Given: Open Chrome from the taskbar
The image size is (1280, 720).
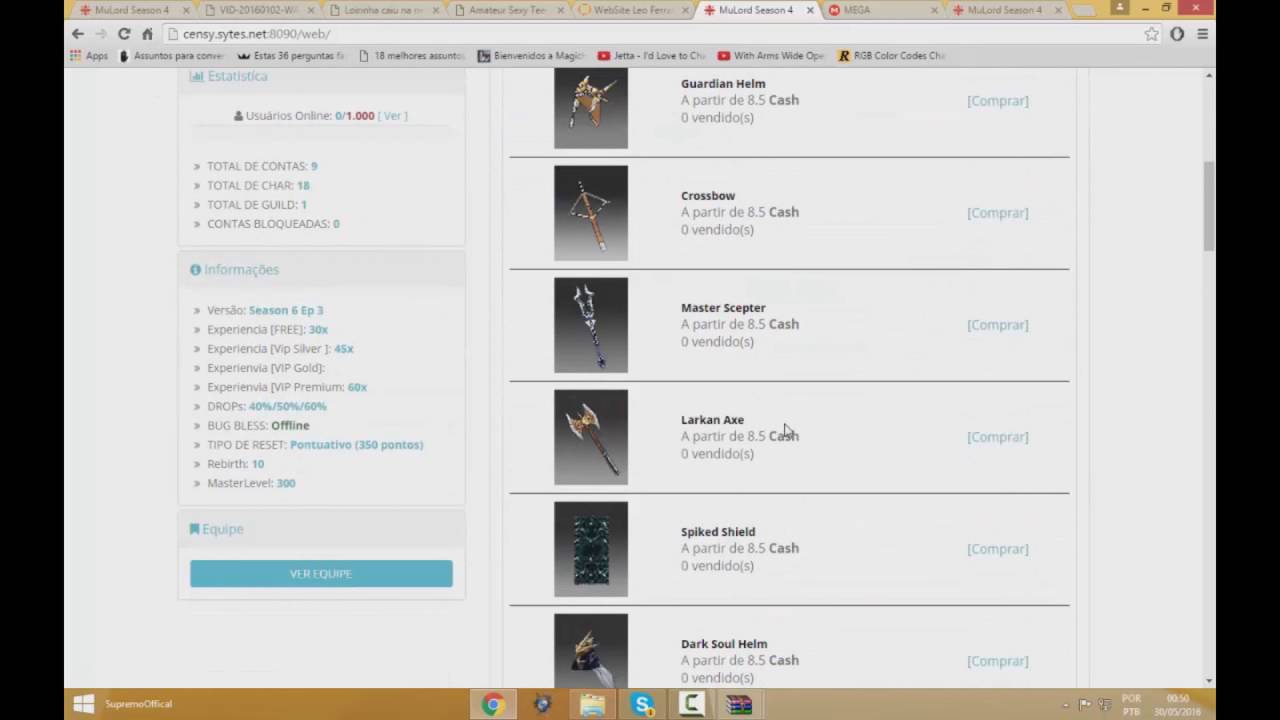Looking at the screenshot, I should point(492,704).
